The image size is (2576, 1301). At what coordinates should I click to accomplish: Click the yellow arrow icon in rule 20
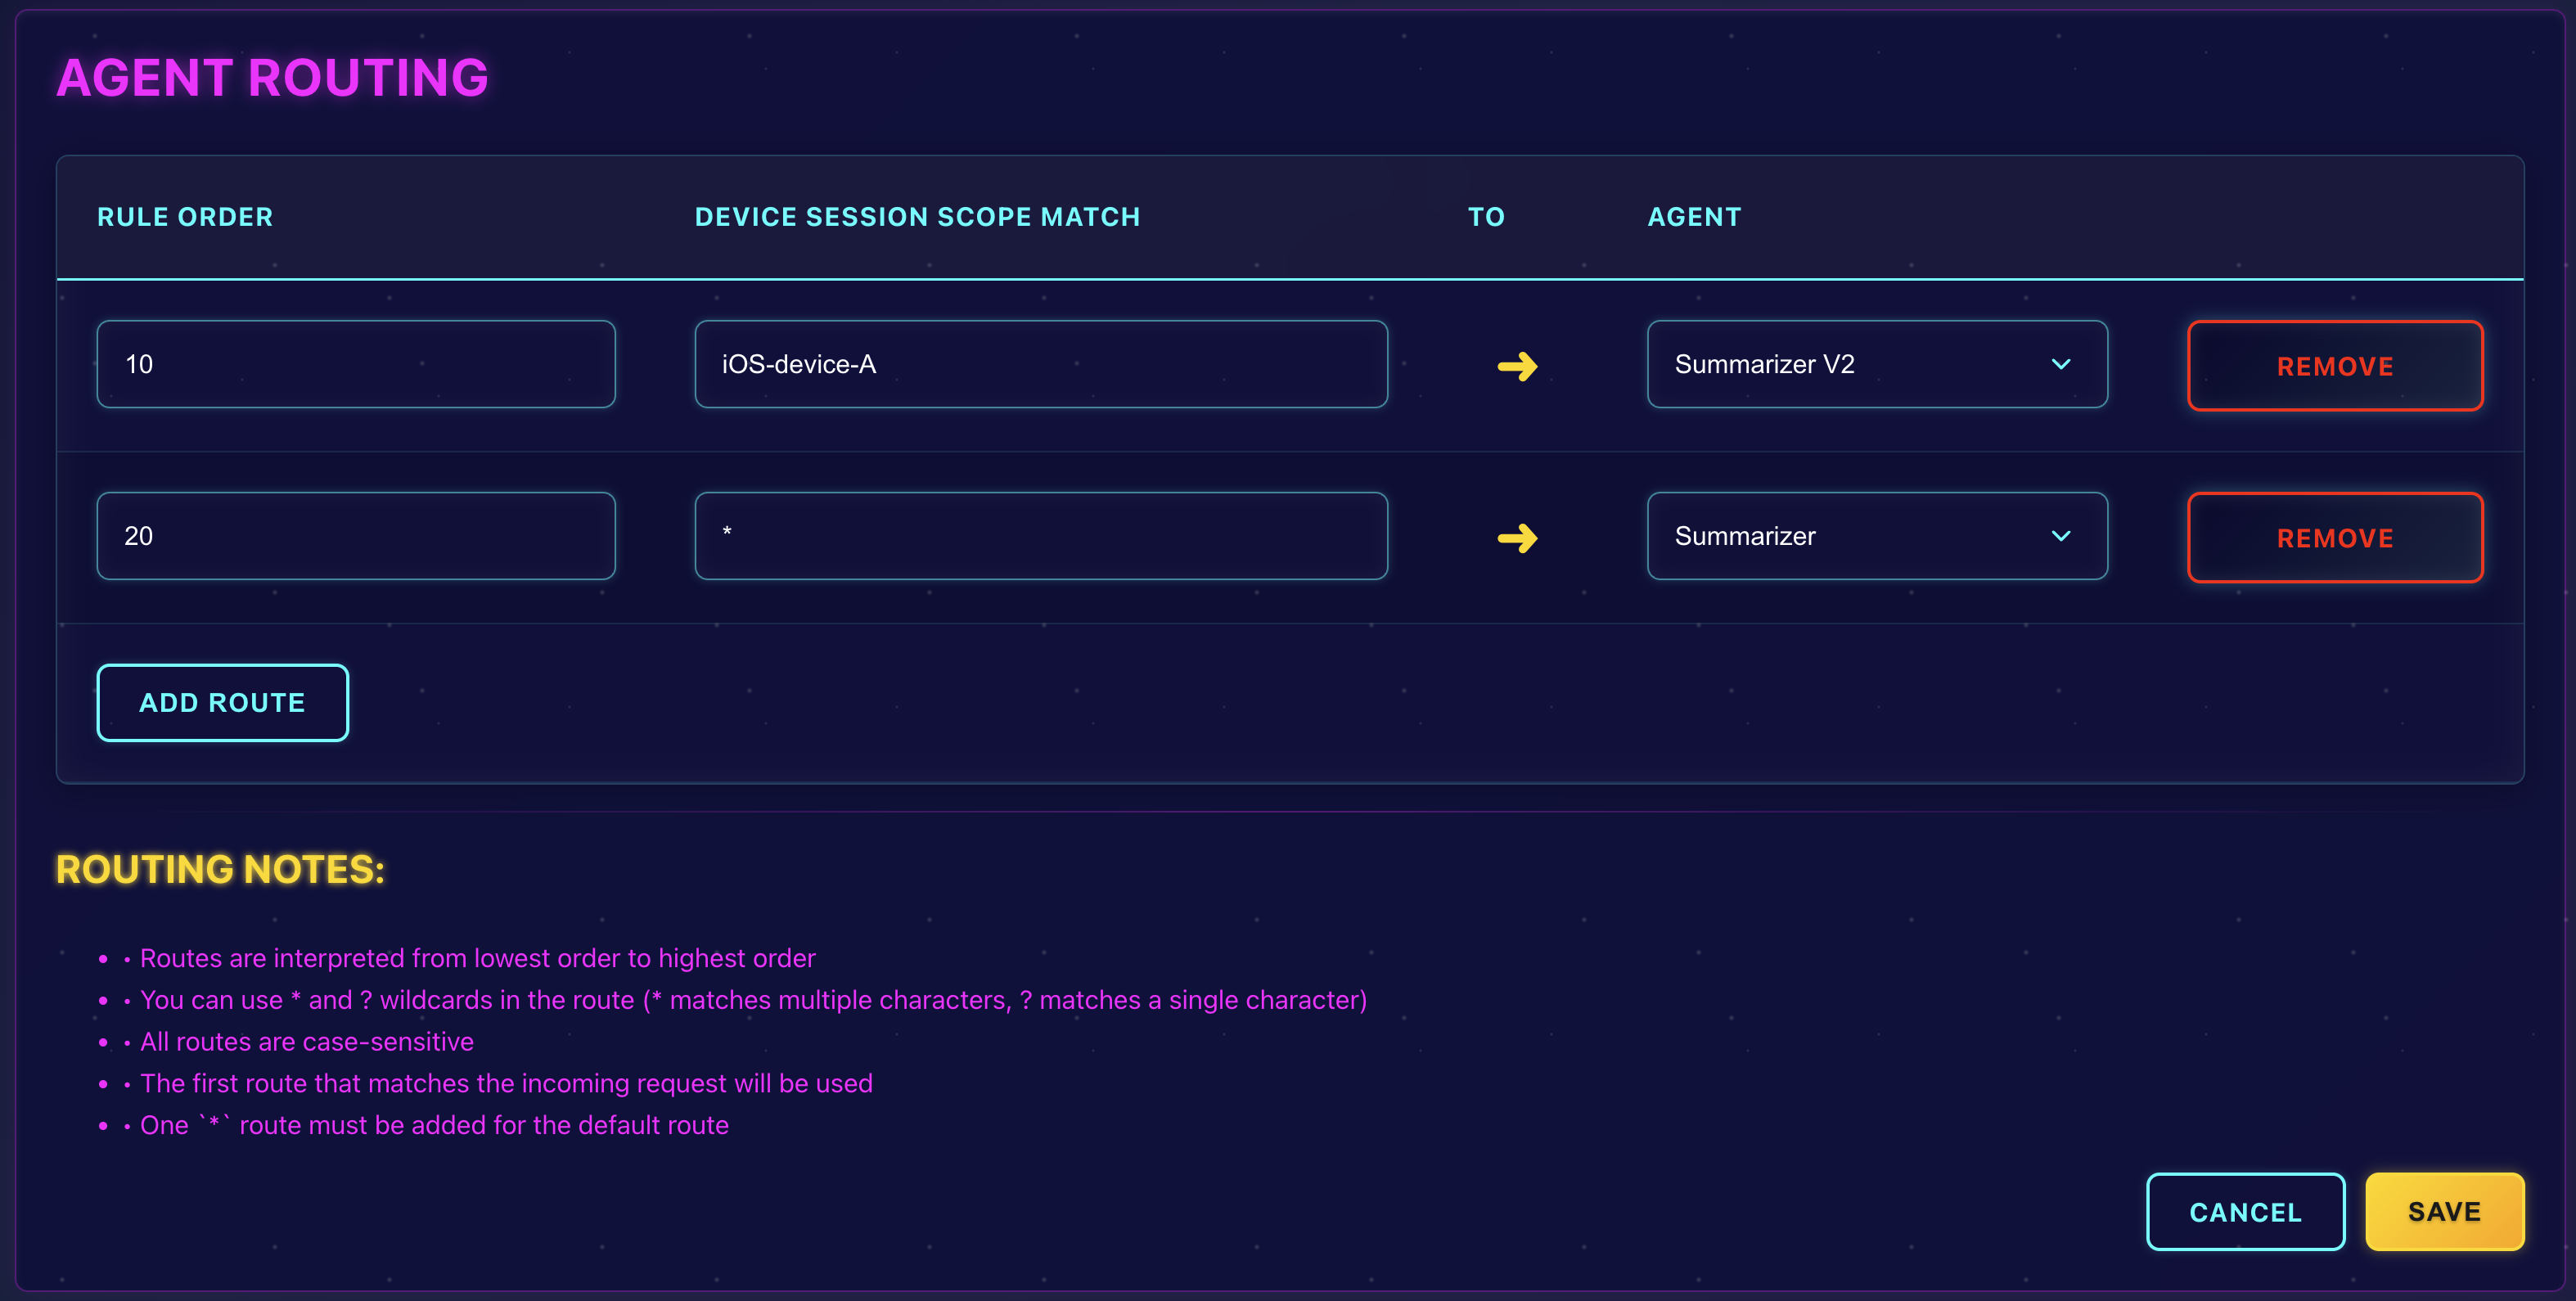pyautogui.click(x=1515, y=537)
